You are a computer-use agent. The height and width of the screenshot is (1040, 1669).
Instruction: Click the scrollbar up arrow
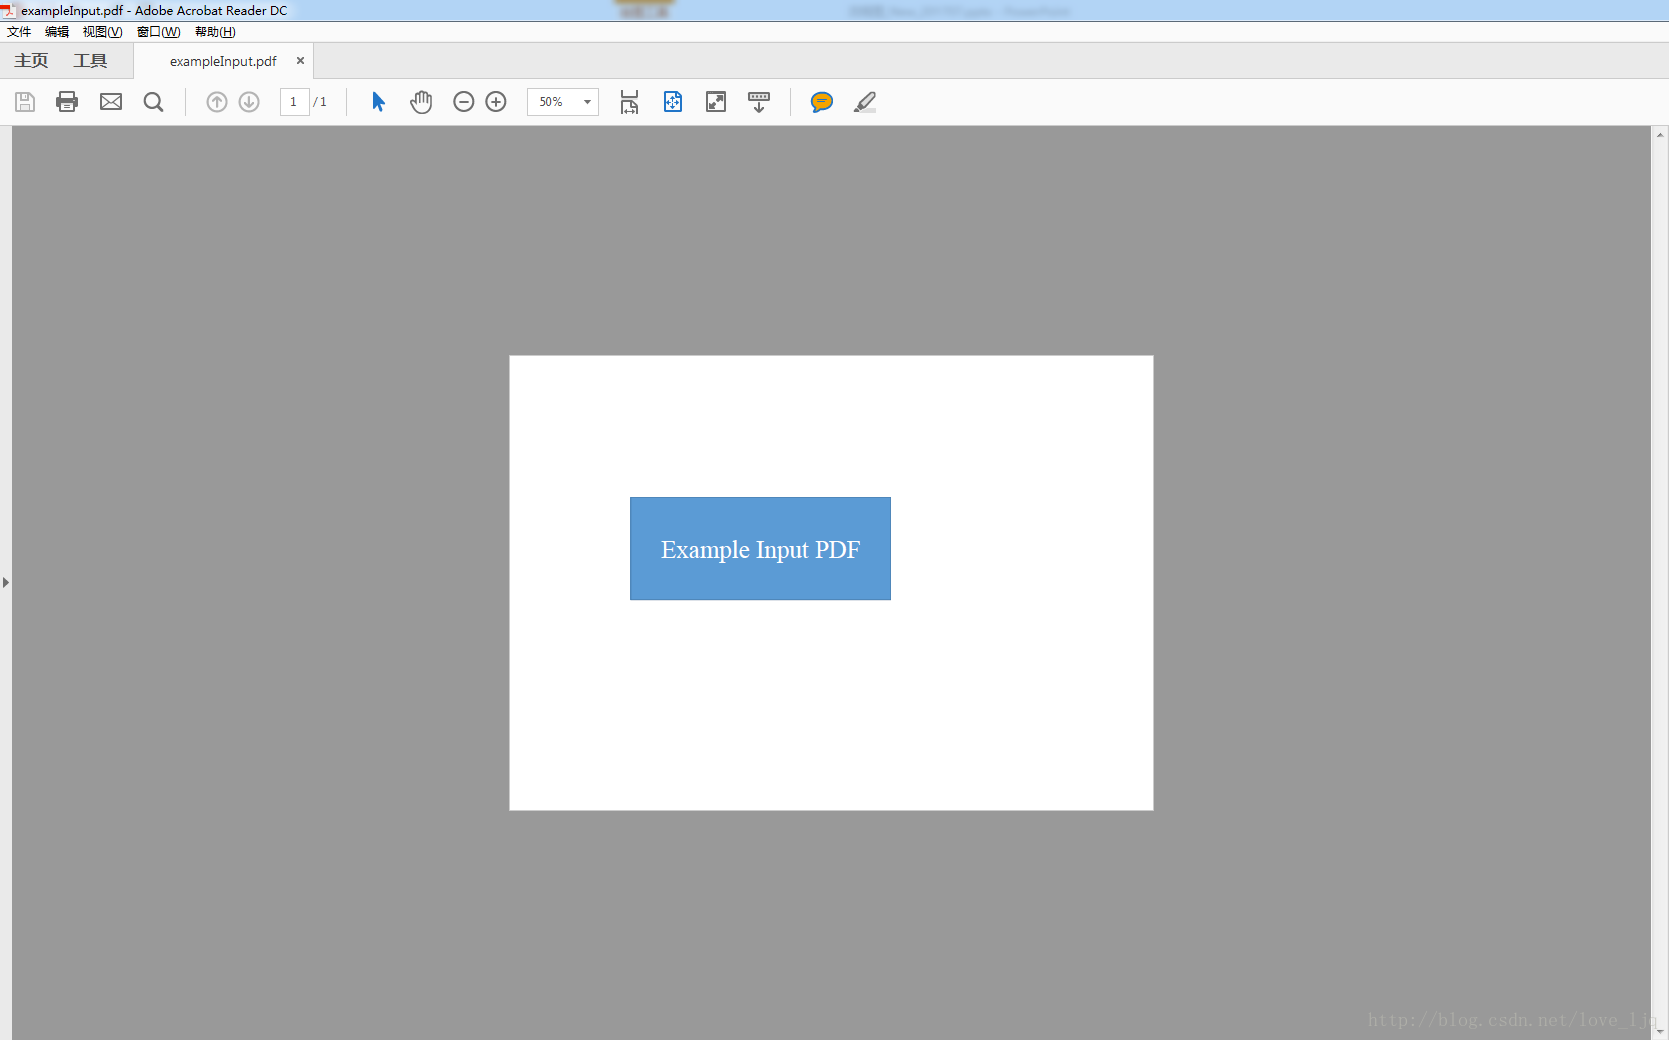[1660, 134]
